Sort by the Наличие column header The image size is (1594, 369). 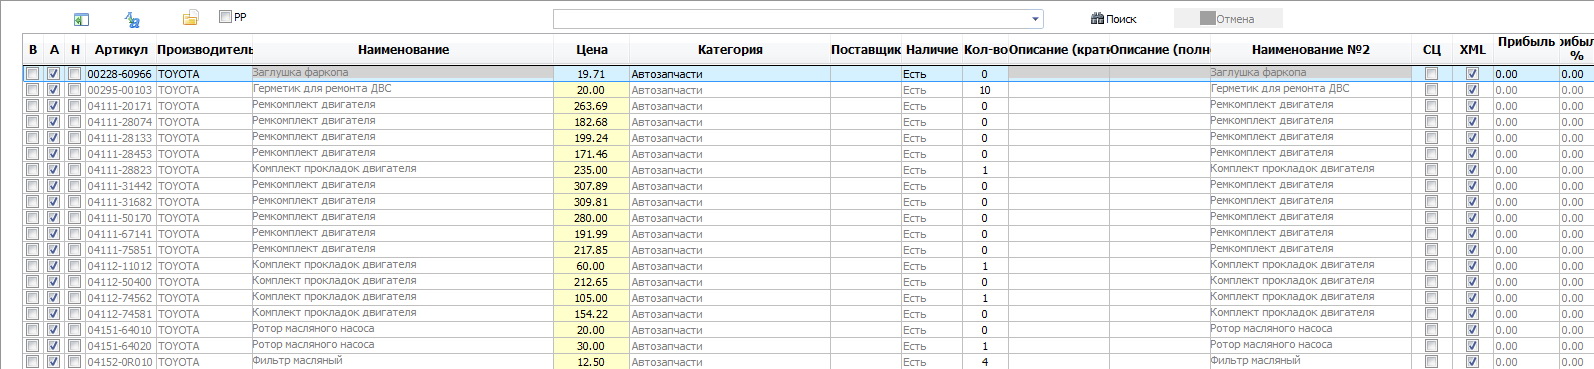click(x=932, y=50)
